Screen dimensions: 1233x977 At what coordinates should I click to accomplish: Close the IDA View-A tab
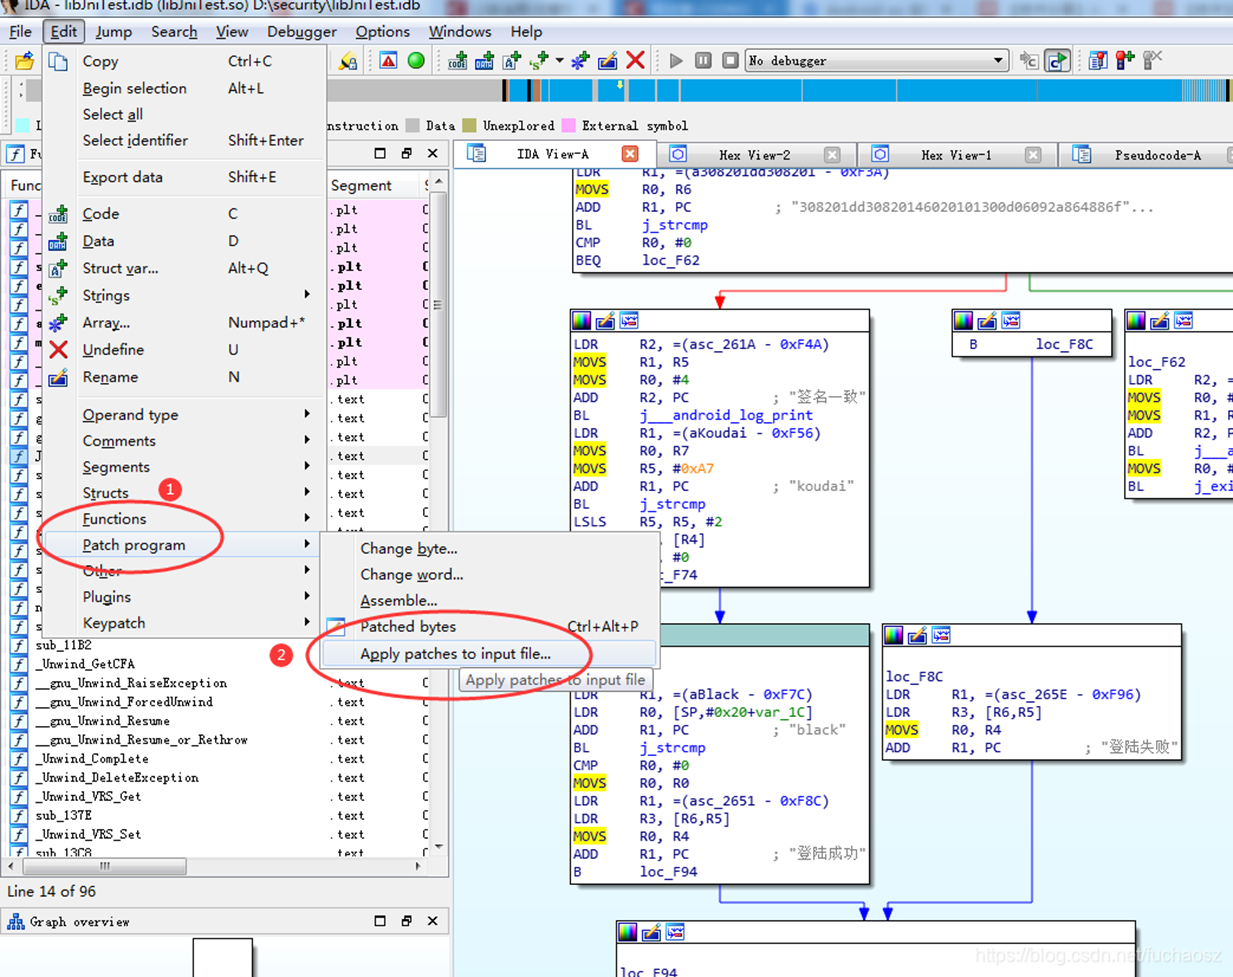630,154
